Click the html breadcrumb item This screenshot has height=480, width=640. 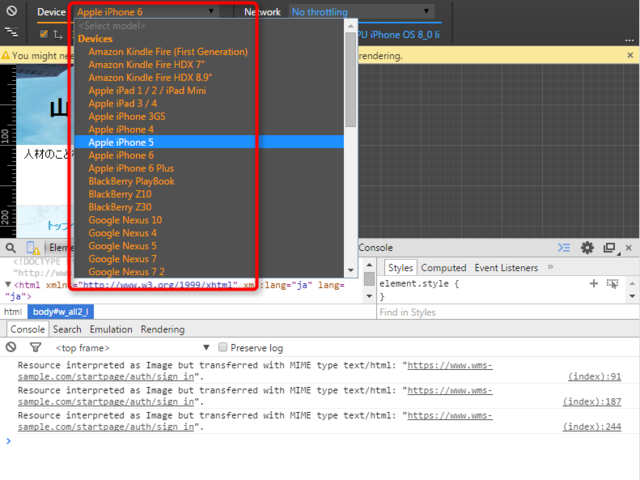(x=13, y=312)
